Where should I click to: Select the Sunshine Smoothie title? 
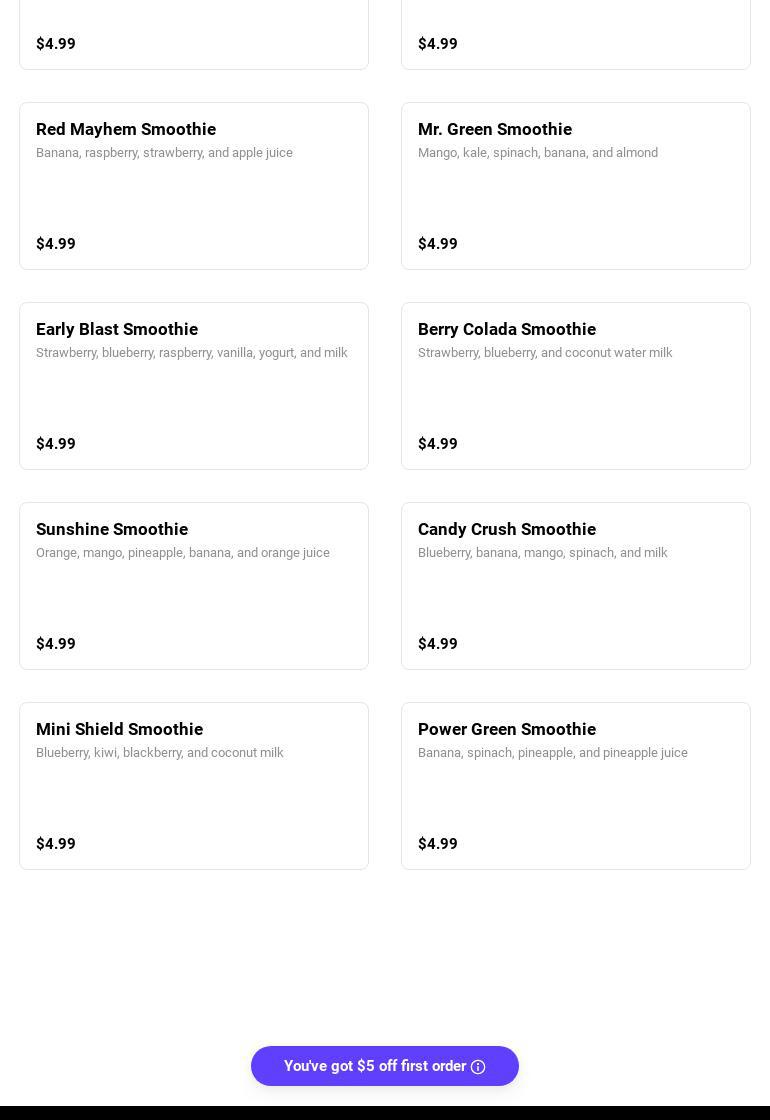pos(112,529)
